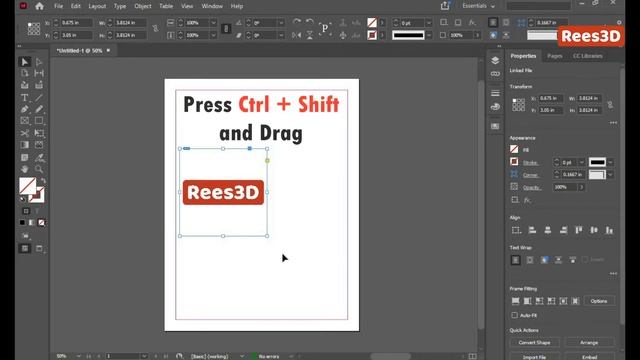
Task: Open the Window menu
Action: coord(212,6)
